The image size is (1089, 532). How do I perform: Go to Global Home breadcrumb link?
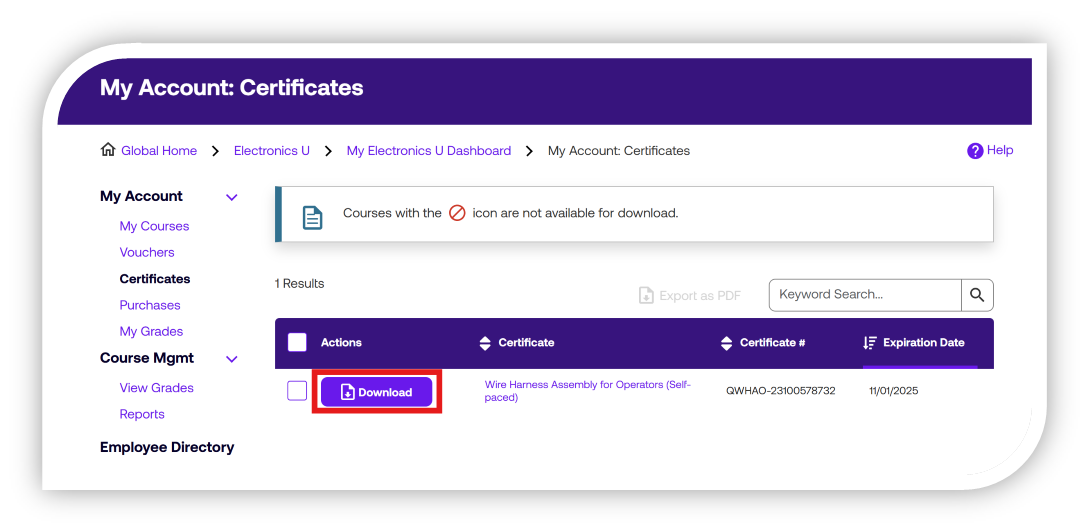pyautogui.click(x=159, y=151)
